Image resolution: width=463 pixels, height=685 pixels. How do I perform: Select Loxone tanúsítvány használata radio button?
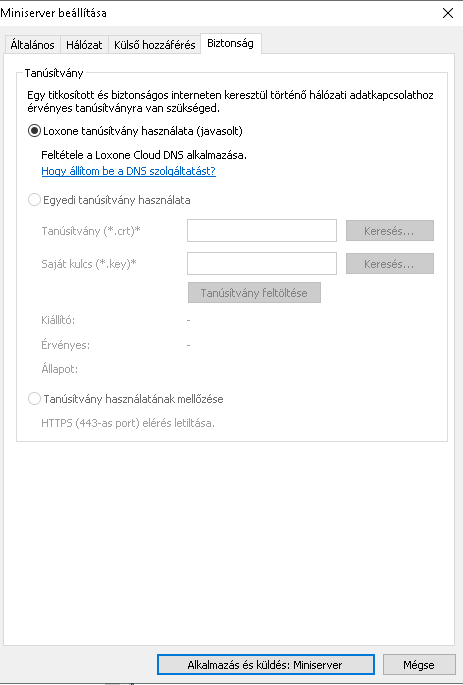point(35,131)
